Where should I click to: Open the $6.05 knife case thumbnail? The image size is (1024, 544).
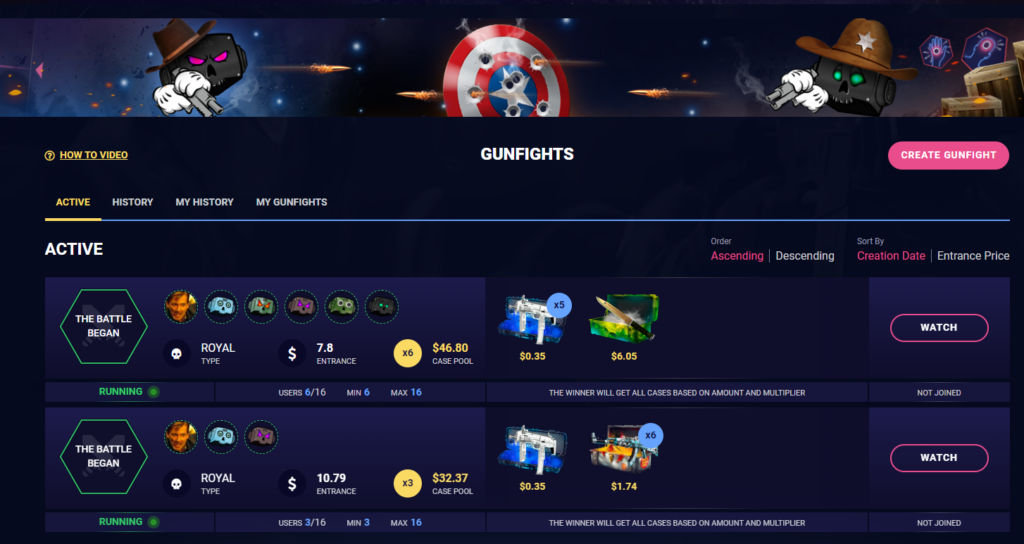pos(624,318)
